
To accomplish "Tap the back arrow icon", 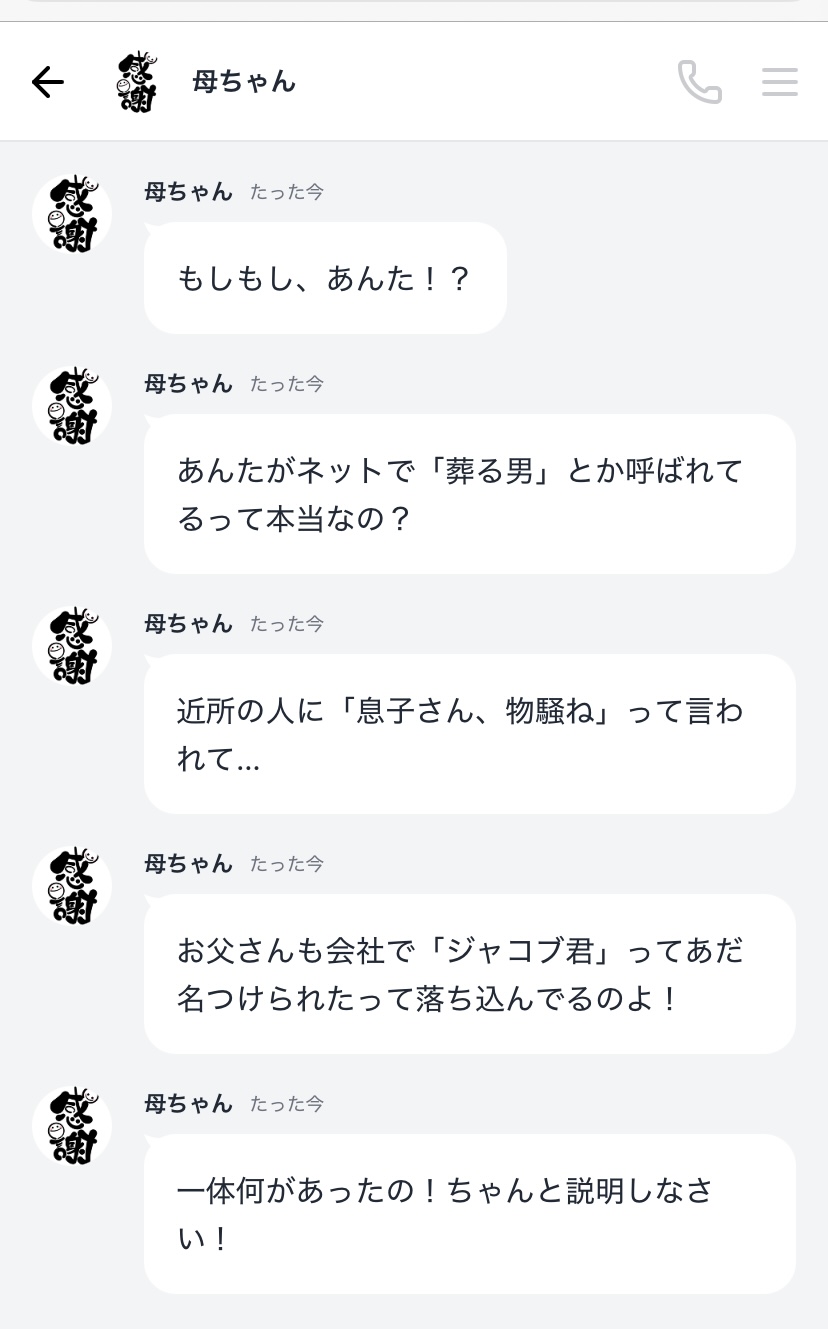I will (x=48, y=82).
